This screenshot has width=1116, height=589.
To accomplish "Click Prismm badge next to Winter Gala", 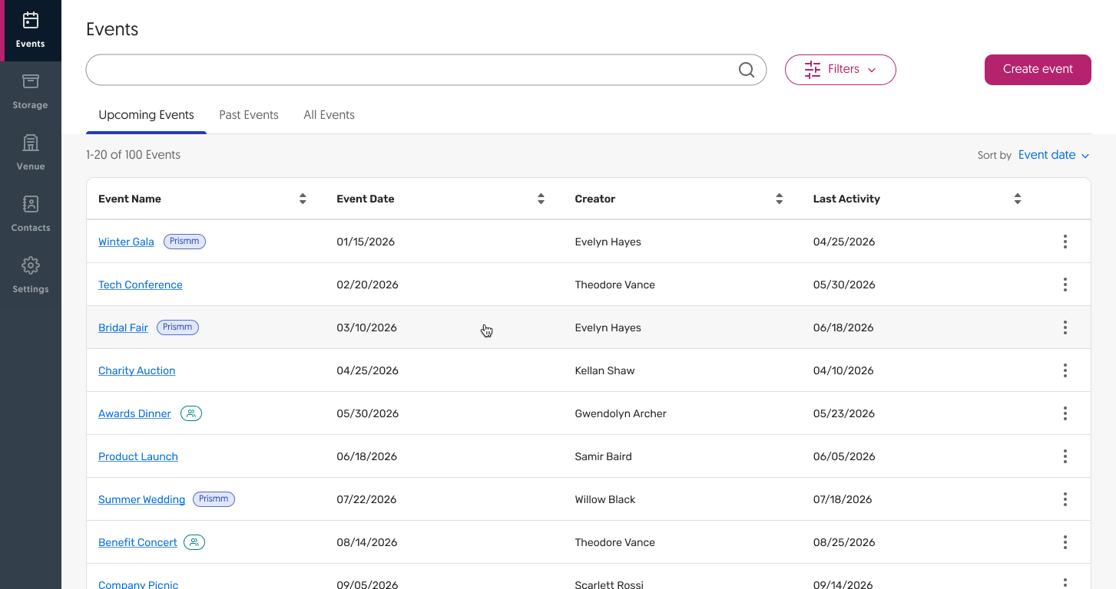I will coord(184,241).
